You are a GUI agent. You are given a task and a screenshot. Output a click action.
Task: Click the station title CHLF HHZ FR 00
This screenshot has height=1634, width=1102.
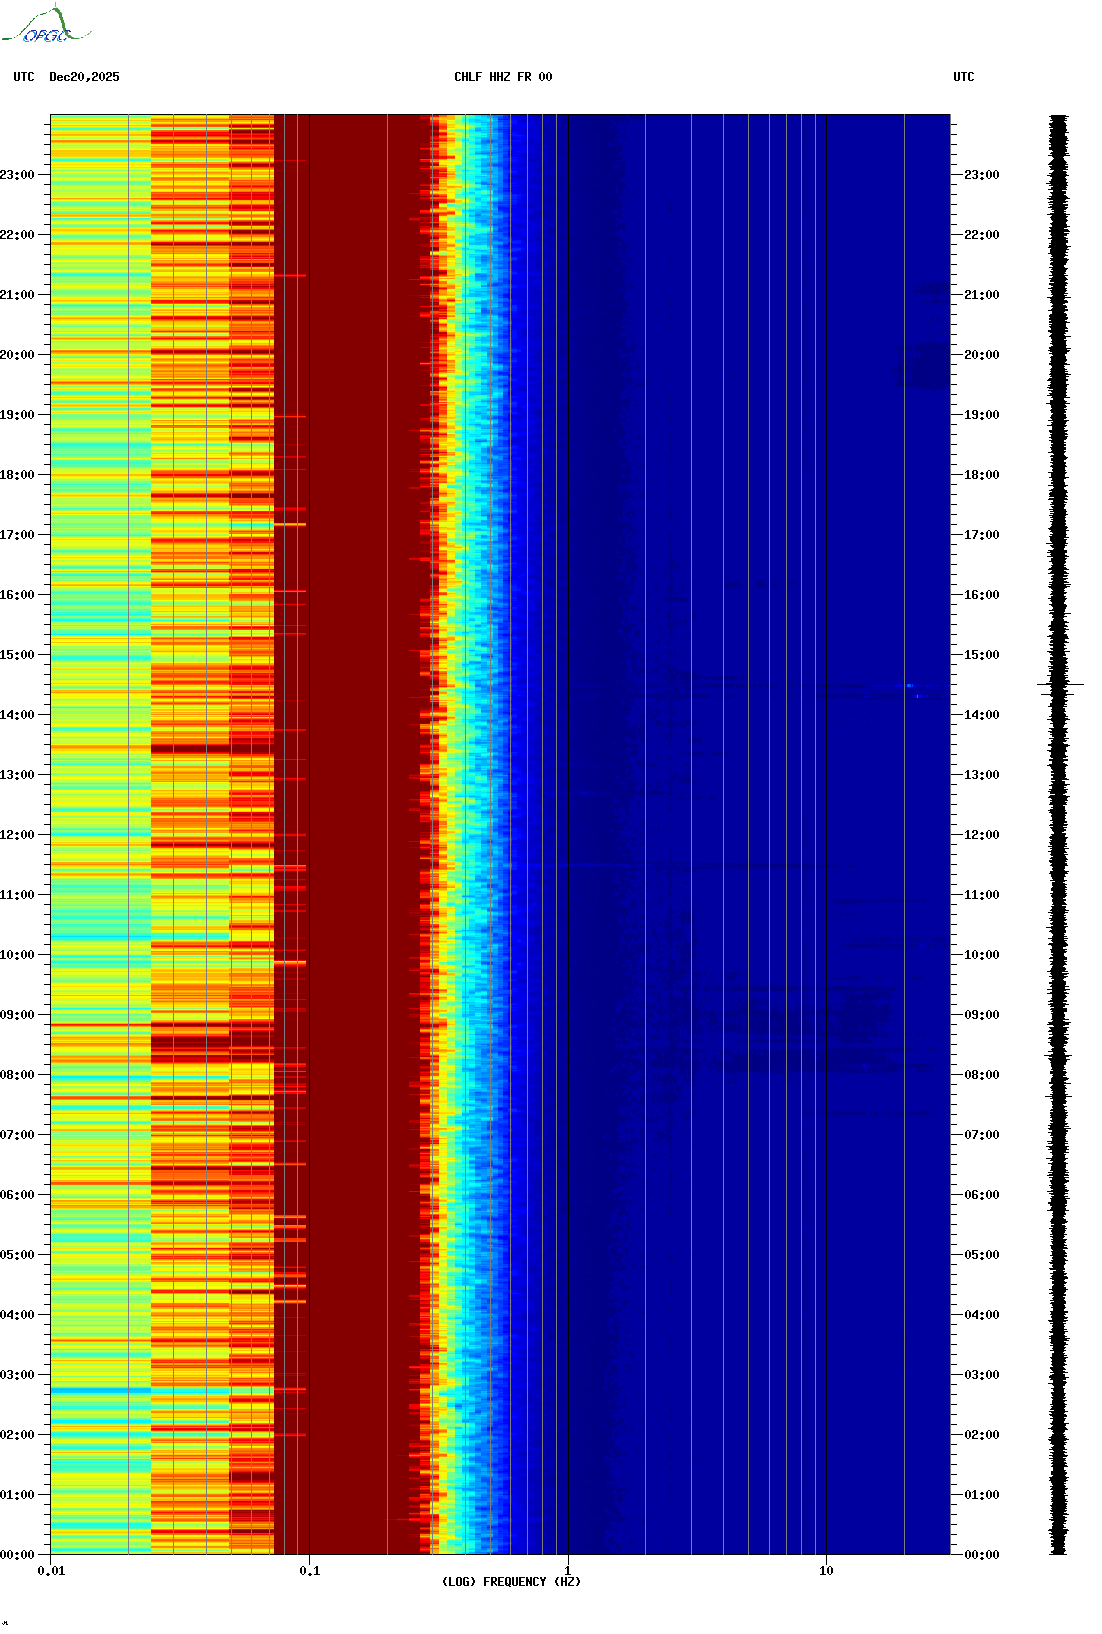pyautogui.click(x=503, y=77)
